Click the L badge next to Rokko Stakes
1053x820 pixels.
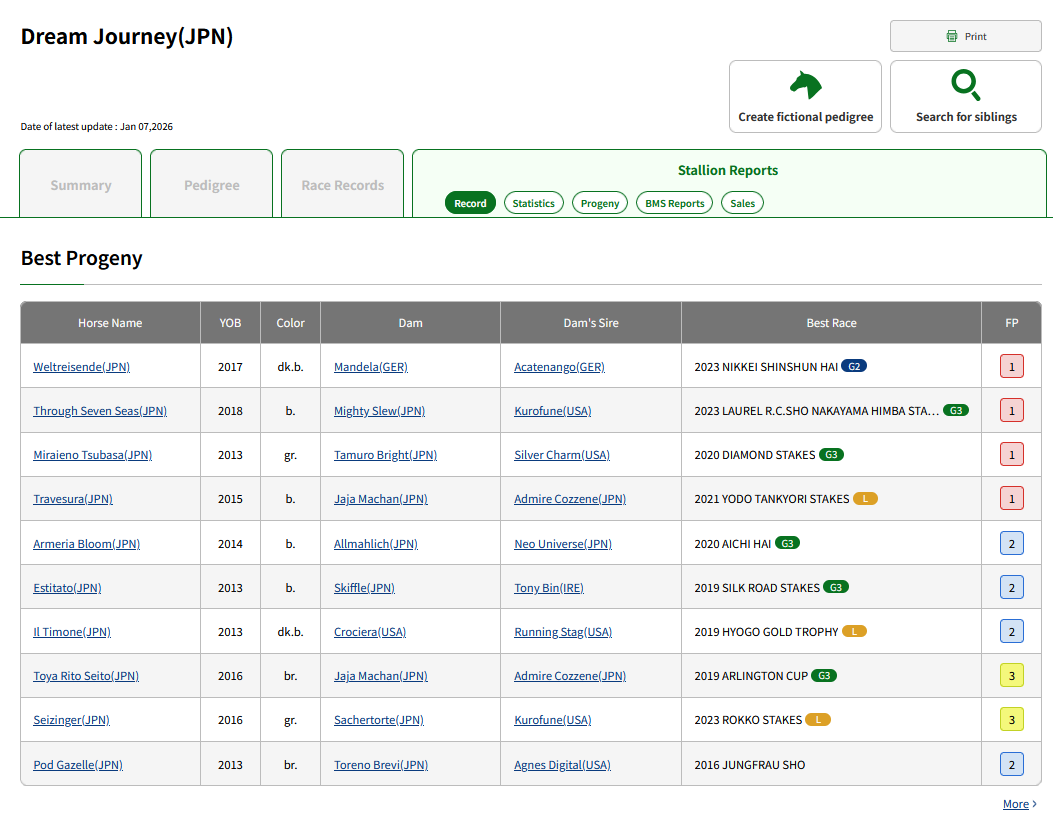pyautogui.click(x=818, y=719)
